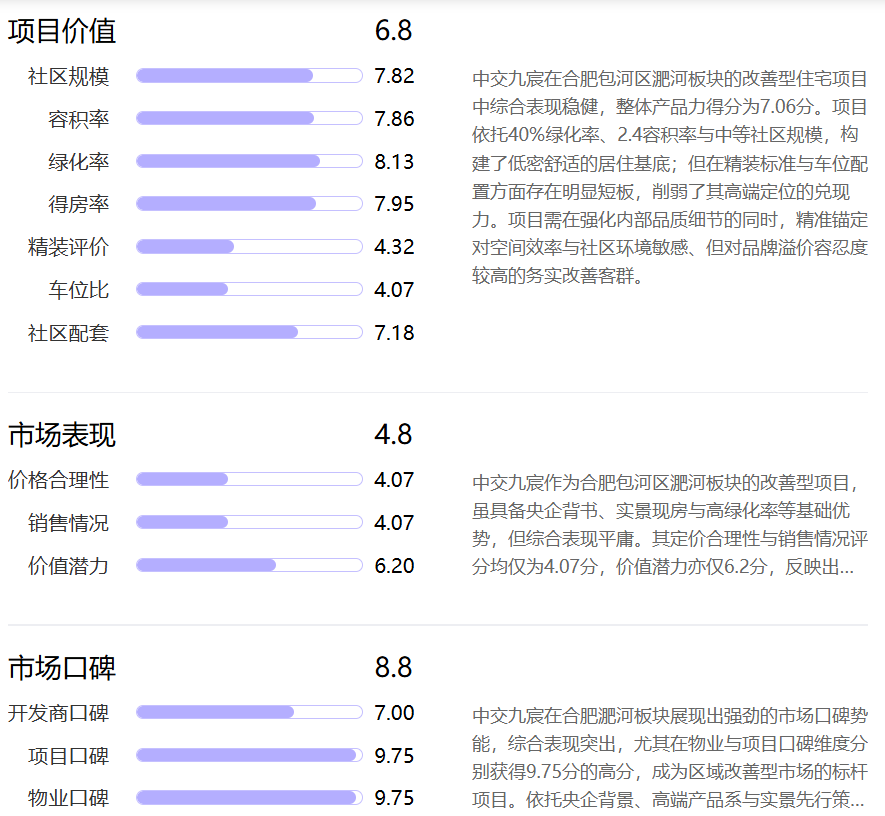This screenshot has height=816, width=885.
Task: Click the 社区规模 label
Action: 68,76
